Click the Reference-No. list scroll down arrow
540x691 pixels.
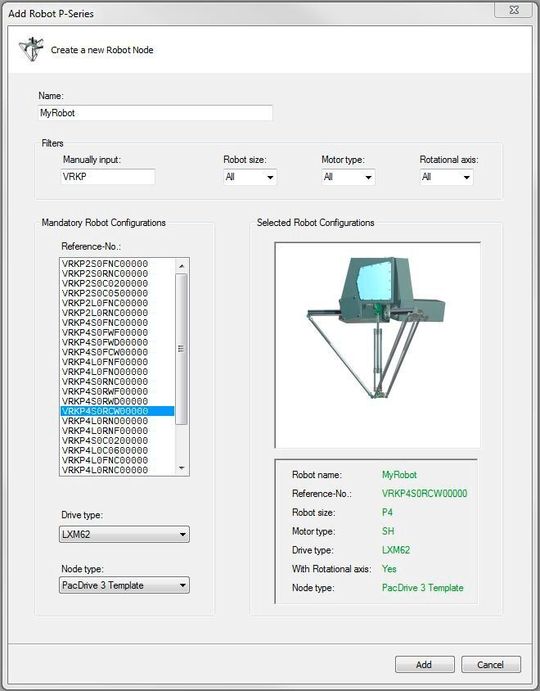(182, 468)
